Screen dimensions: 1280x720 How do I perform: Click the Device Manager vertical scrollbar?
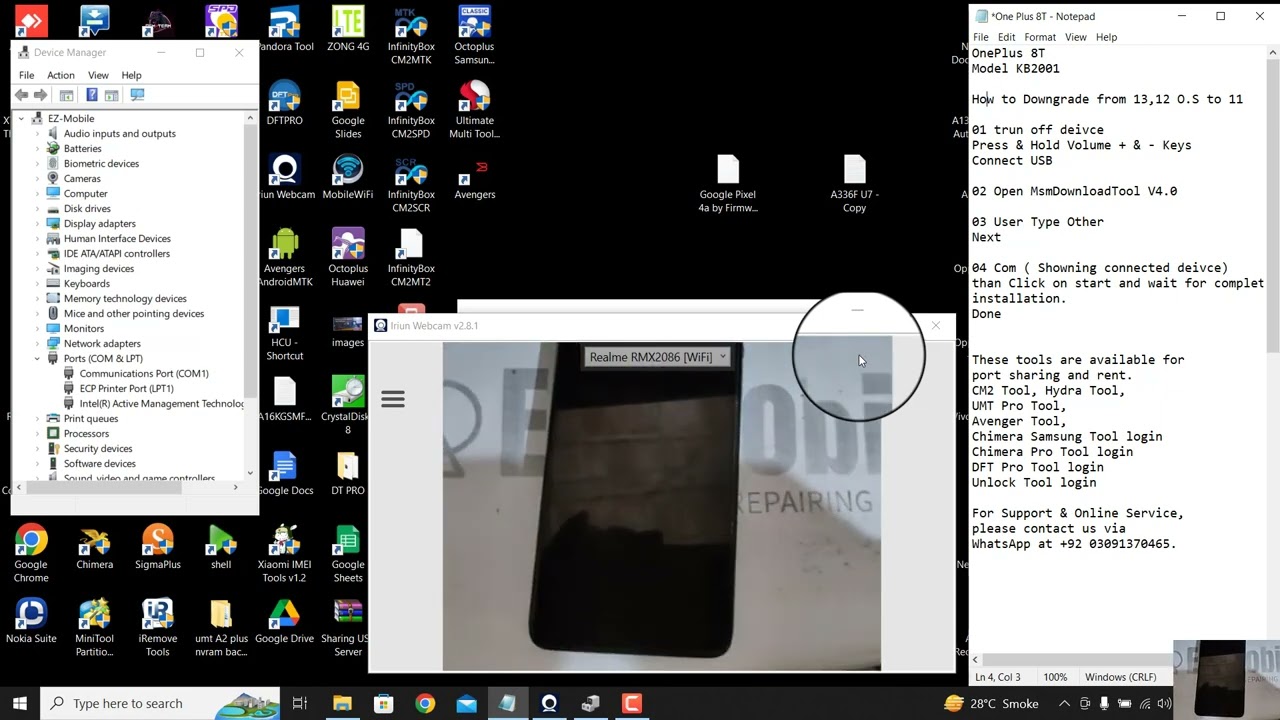pyautogui.click(x=250, y=295)
